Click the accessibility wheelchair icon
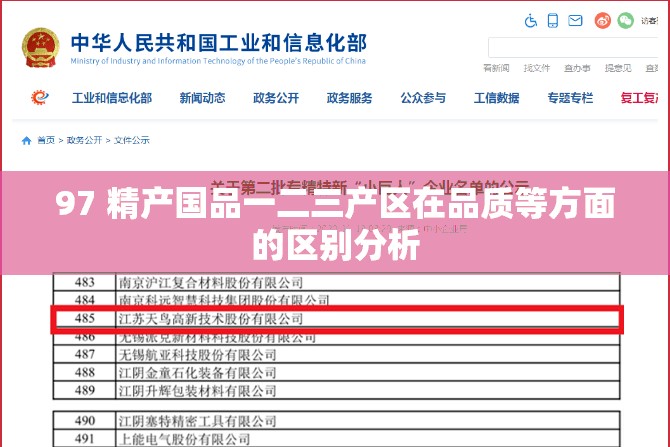Image resolution: width=670 pixels, height=447 pixels. tap(531, 21)
